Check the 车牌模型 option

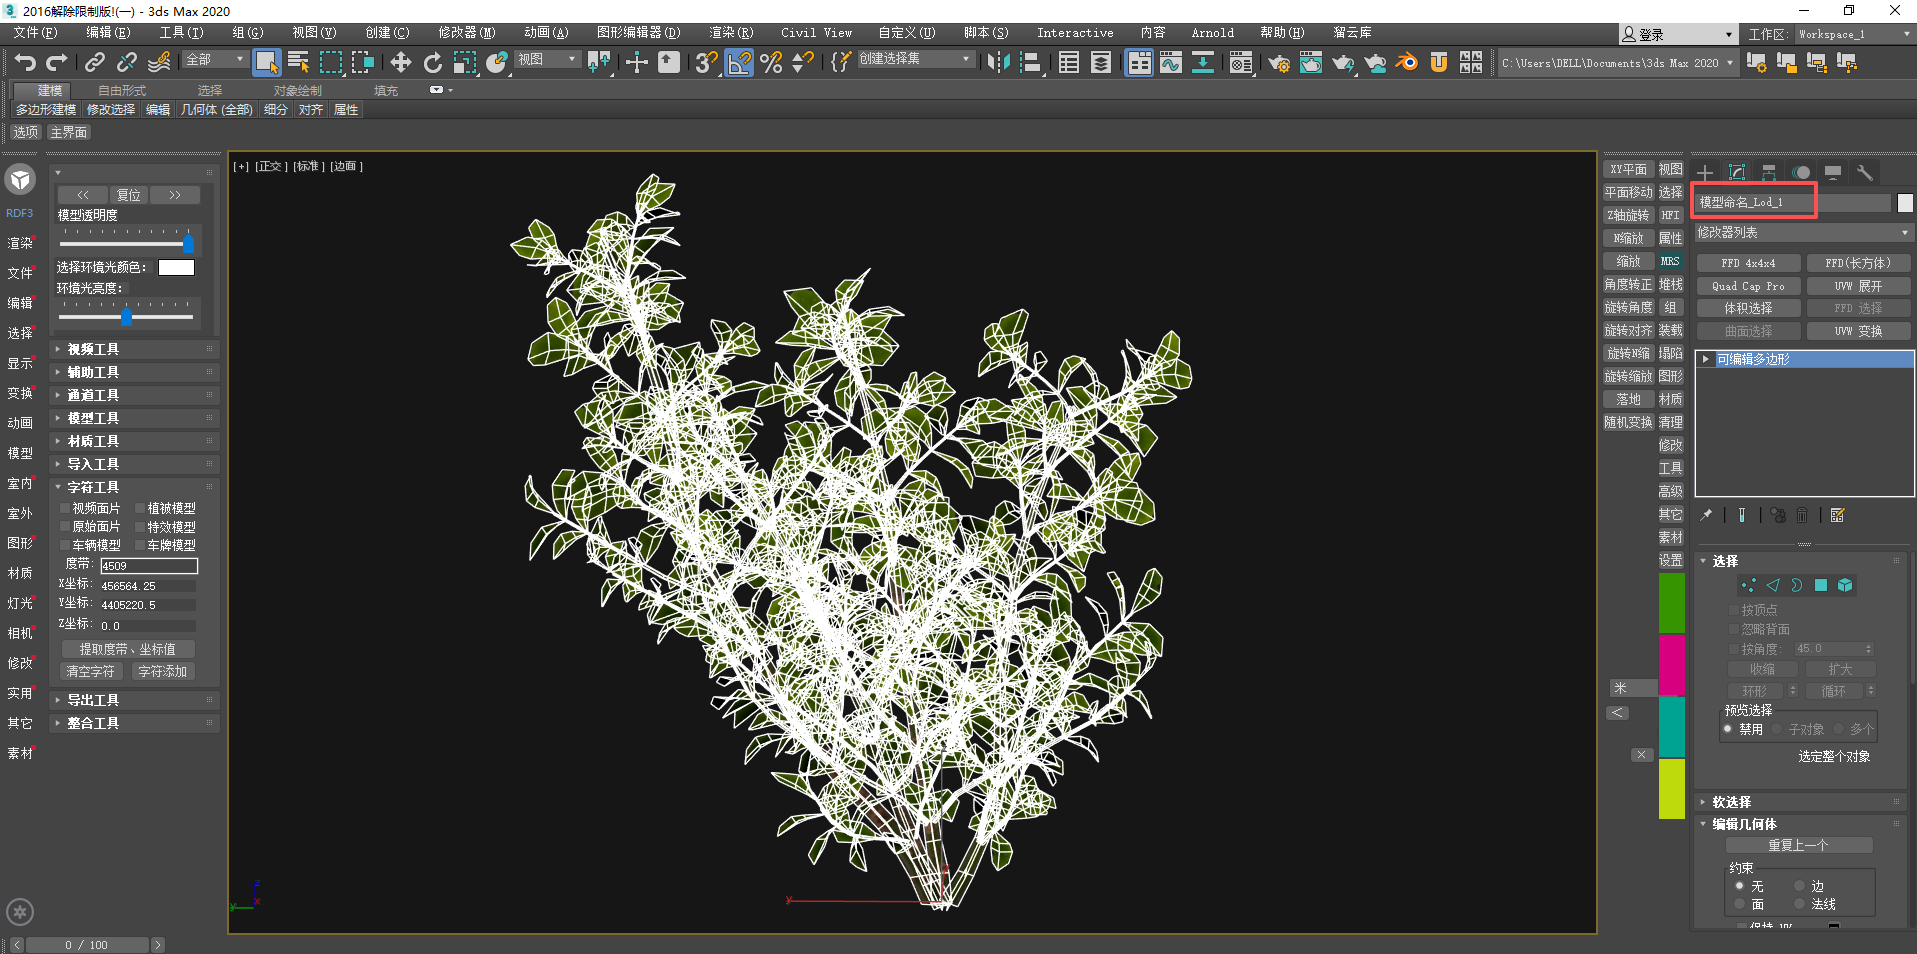point(141,546)
